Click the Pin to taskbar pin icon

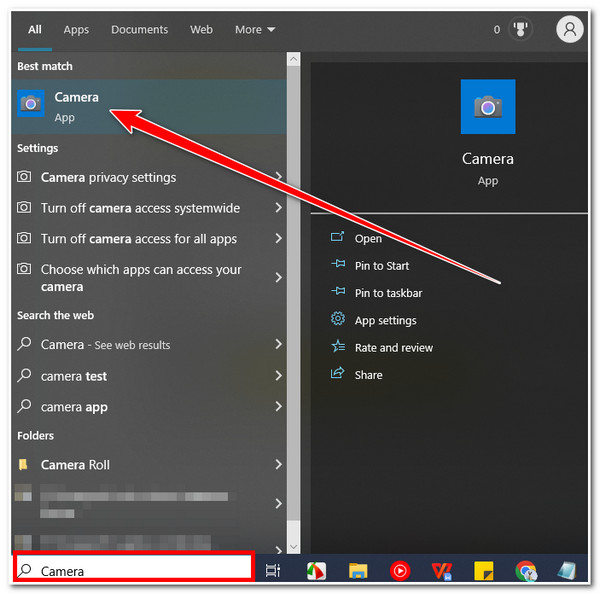click(338, 292)
